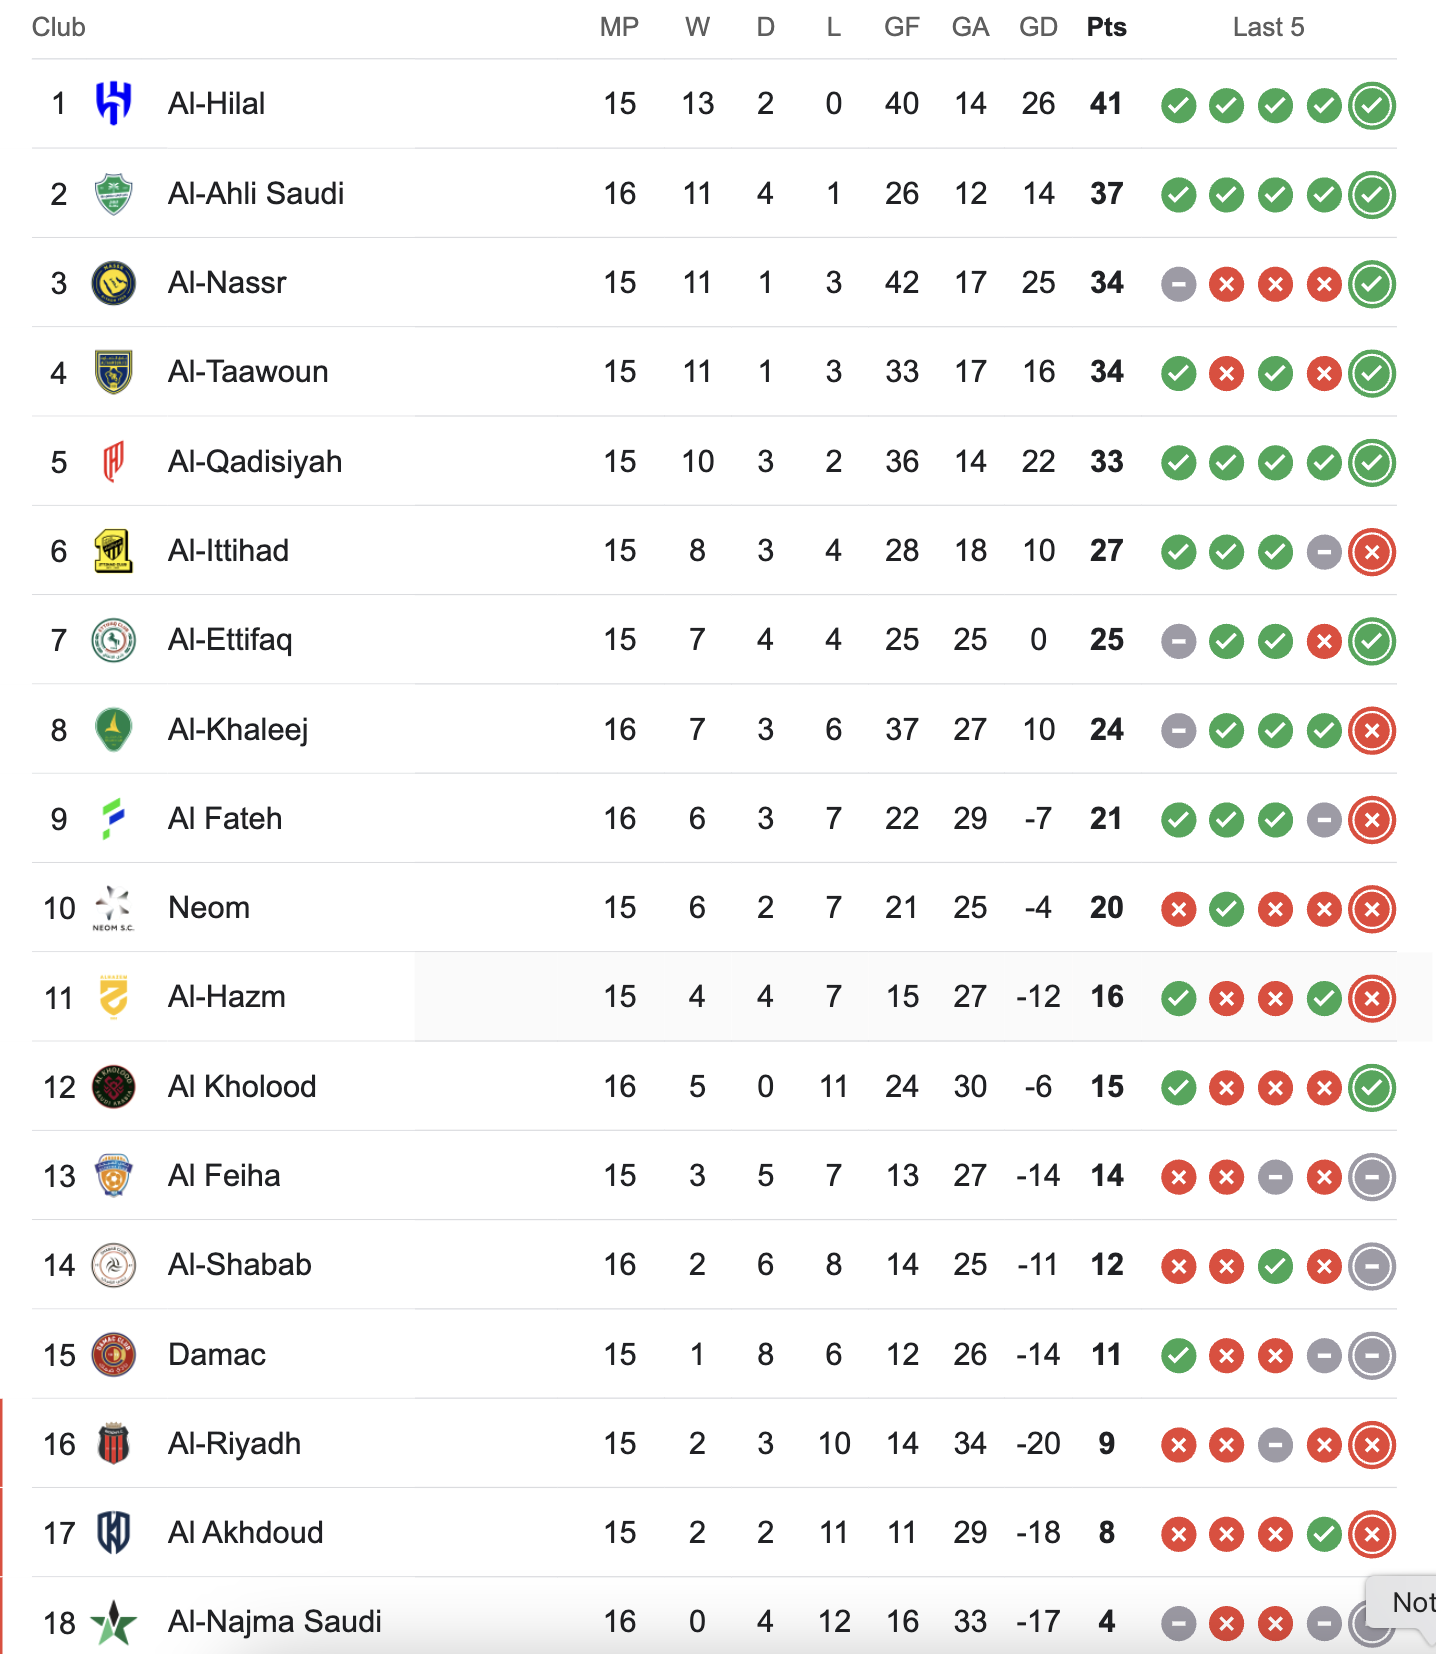Click the Club column header
The width and height of the screenshot is (1436, 1654).
point(58,27)
